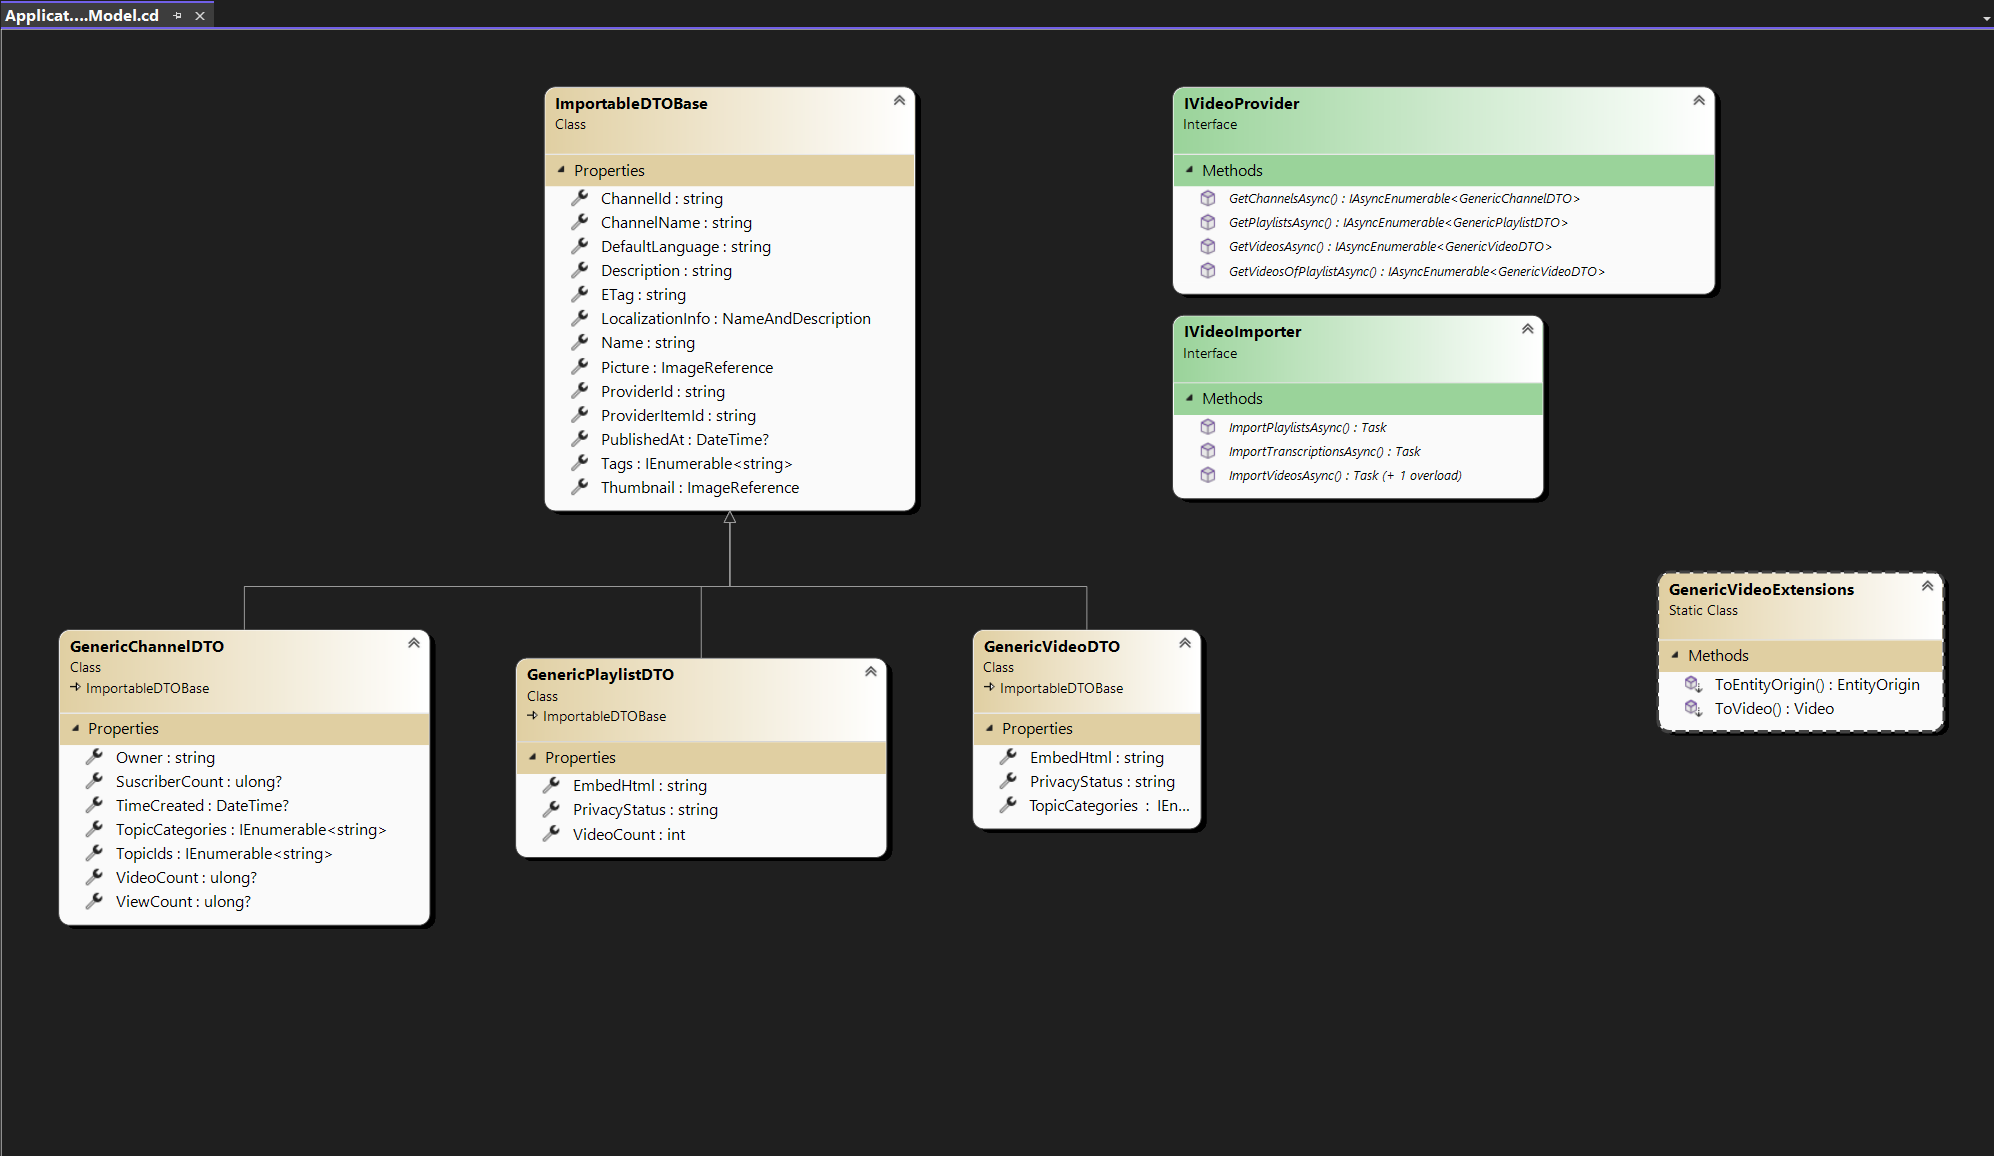The height and width of the screenshot is (1156, 1994).
Task: Click method cube icon for GetChannelsAsync
Action: 1208,198
